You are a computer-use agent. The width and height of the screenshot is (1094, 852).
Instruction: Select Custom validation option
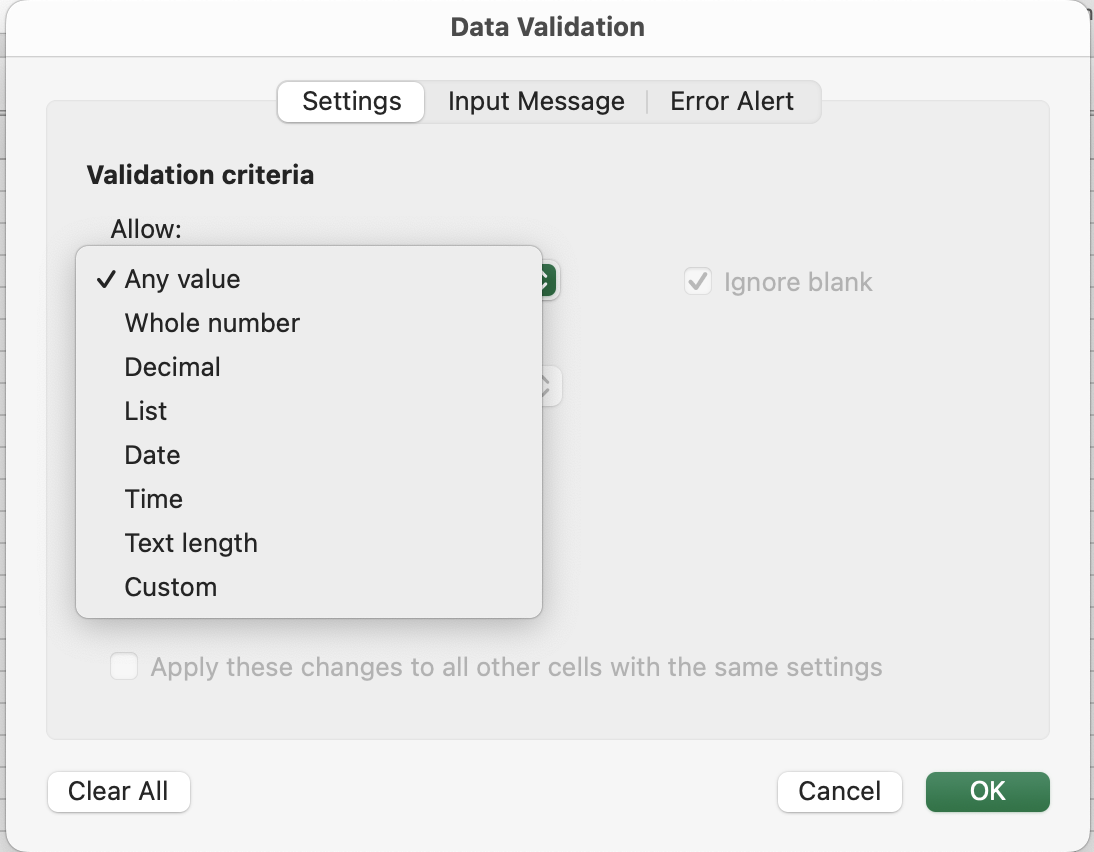tap(170, 587)
